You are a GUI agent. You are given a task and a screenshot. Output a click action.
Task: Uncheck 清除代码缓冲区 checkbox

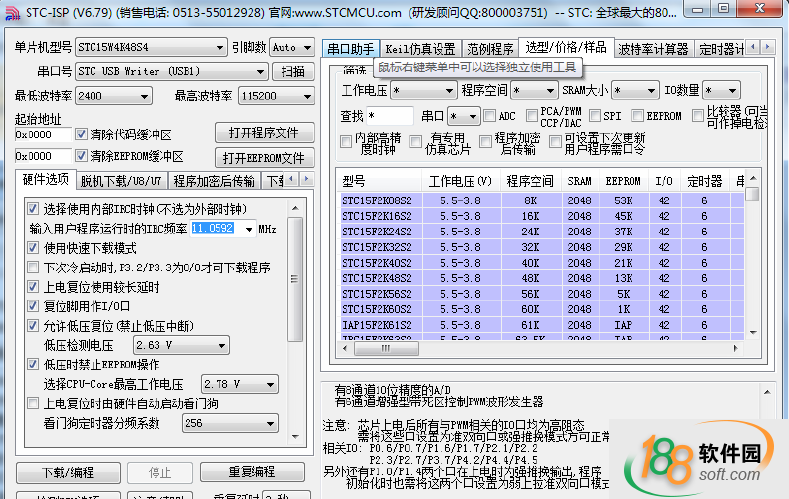82,134
